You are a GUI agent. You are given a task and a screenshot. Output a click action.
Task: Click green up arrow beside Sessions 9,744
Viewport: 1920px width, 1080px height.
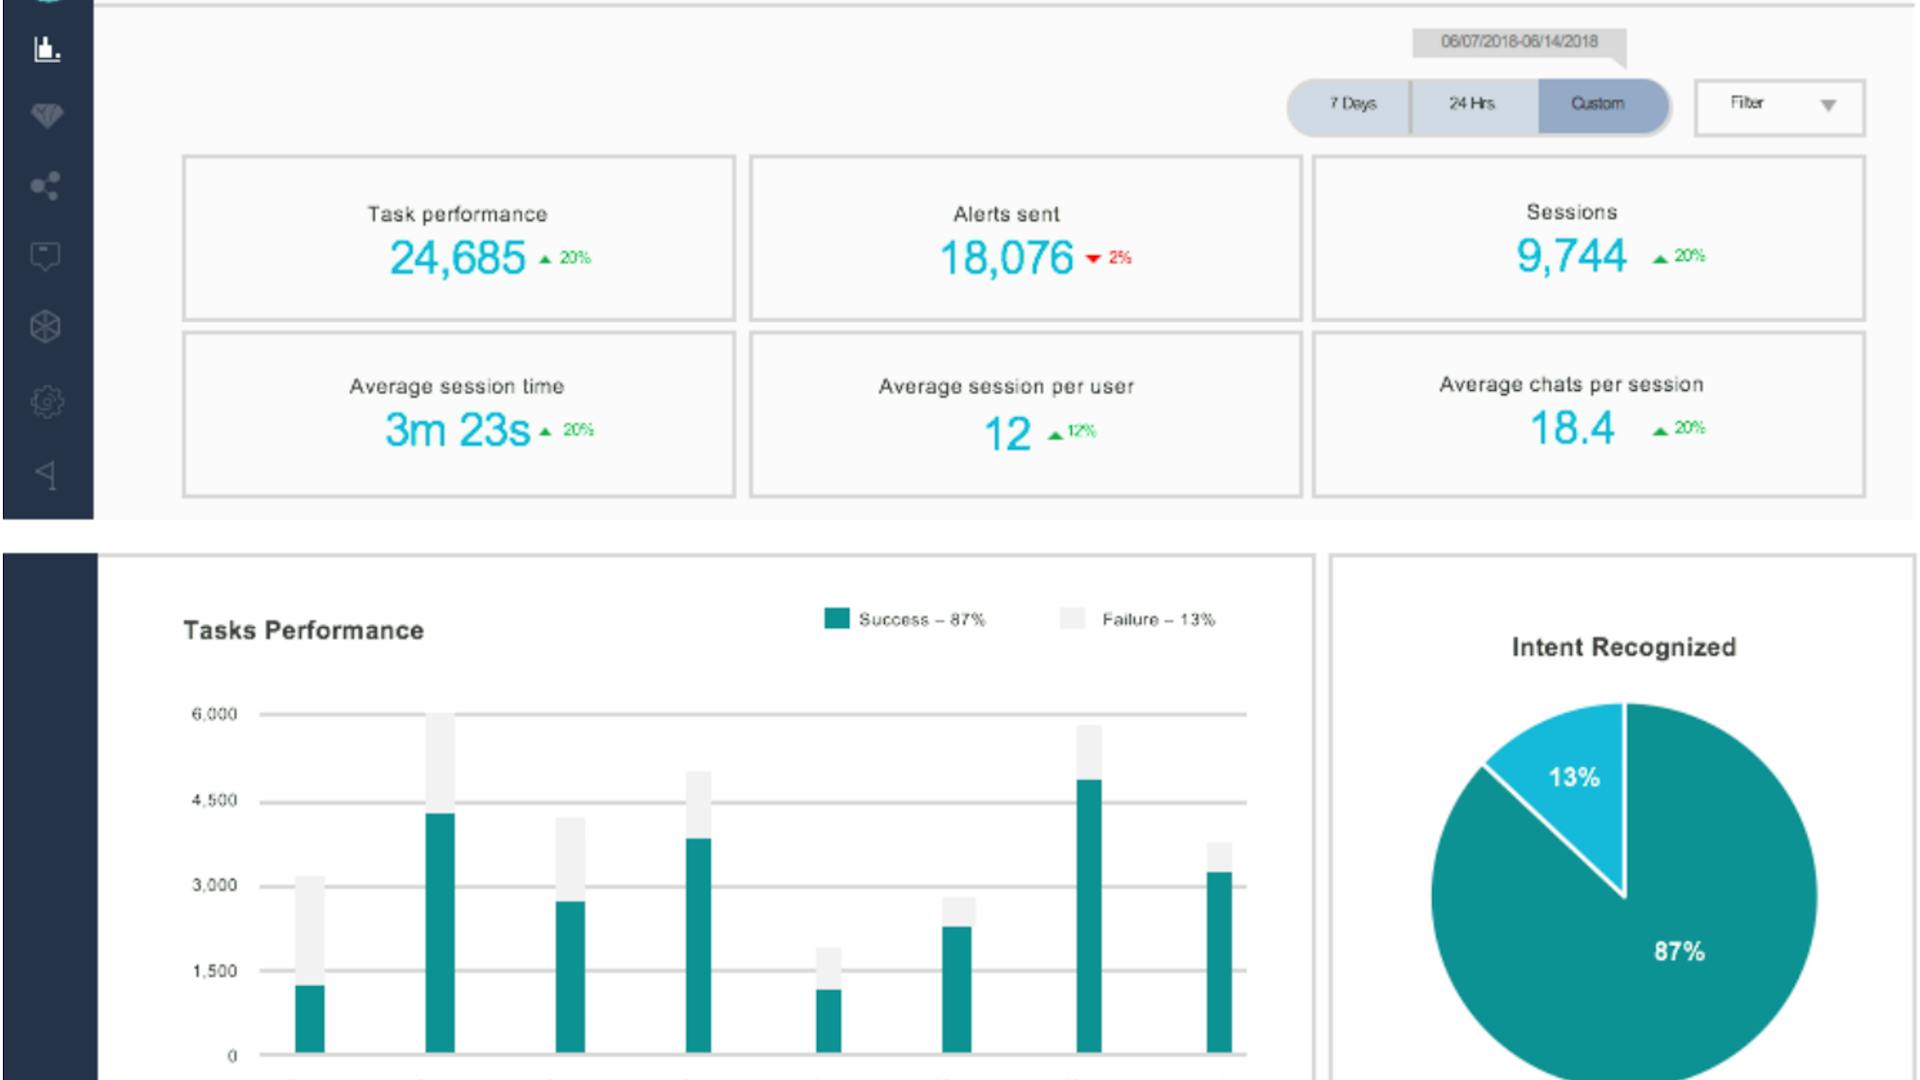click(x=1660, y=259)
